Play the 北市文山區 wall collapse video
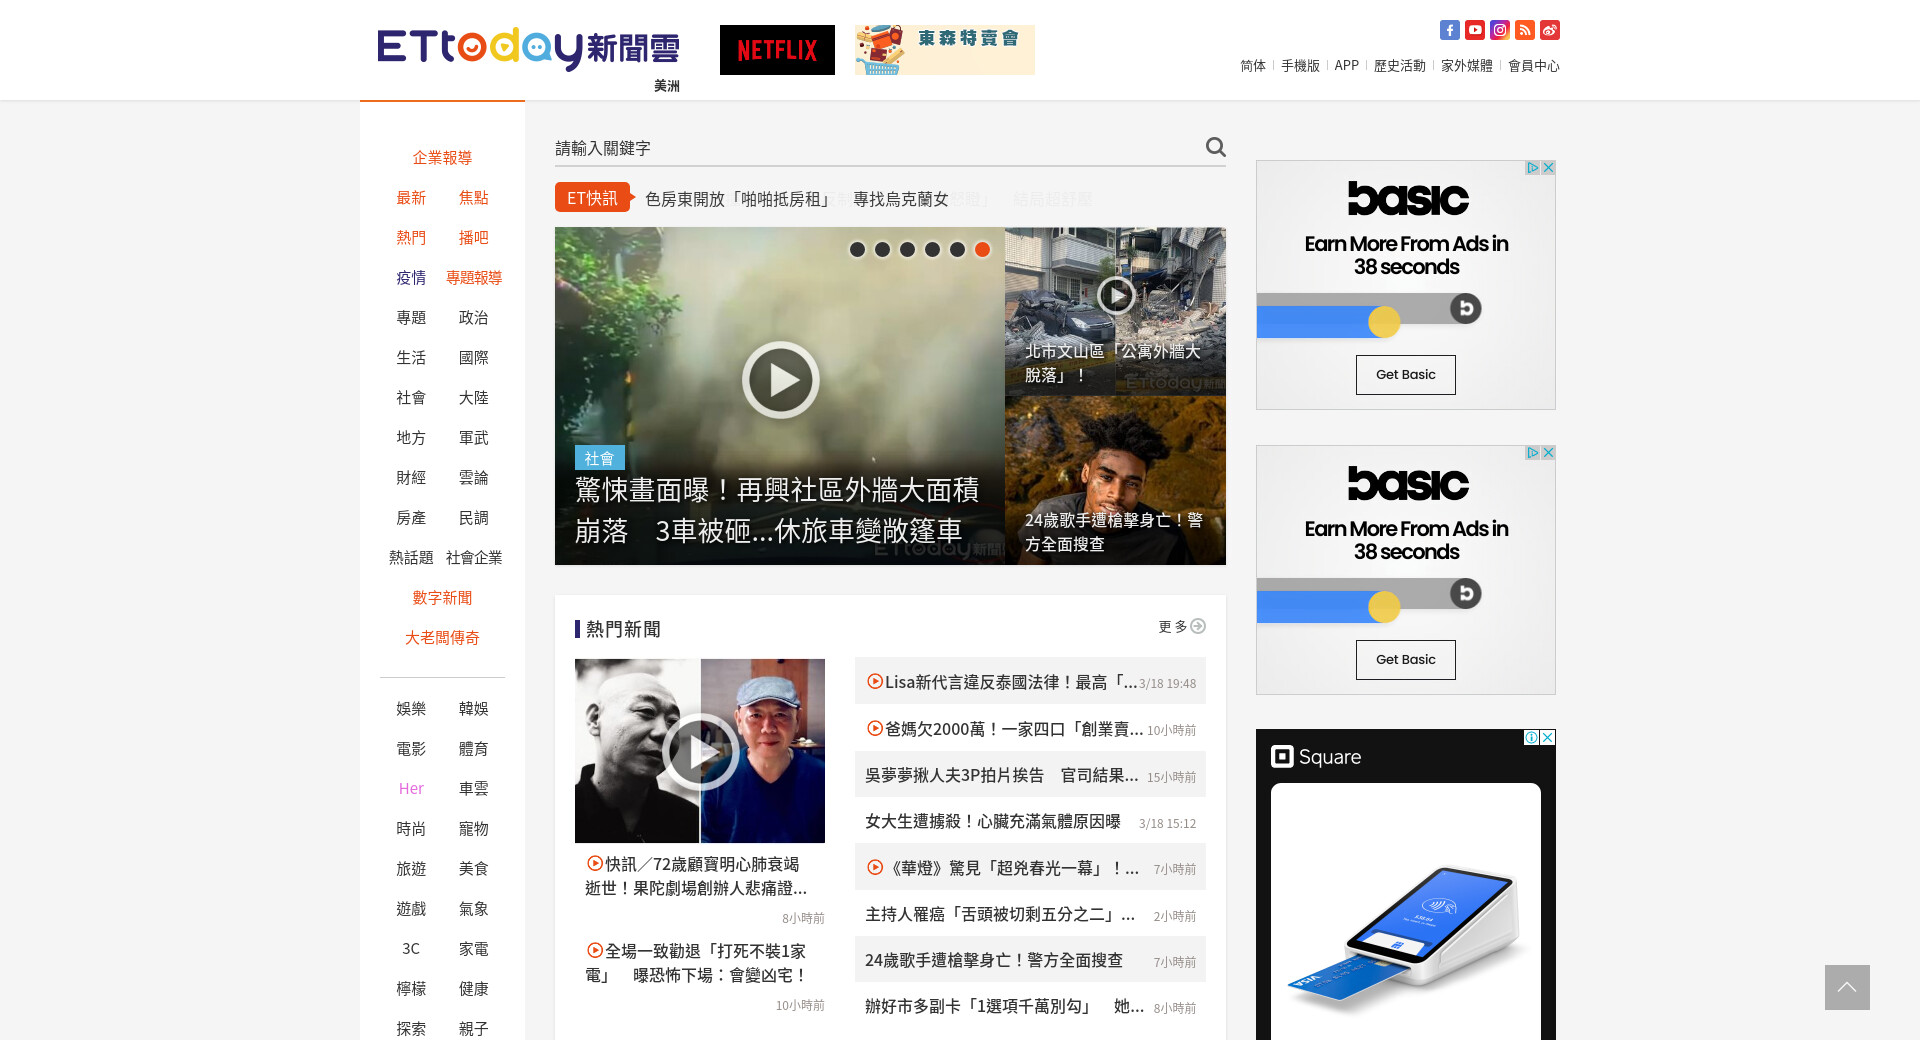 pyautogui.click(x=1115, y=295)
